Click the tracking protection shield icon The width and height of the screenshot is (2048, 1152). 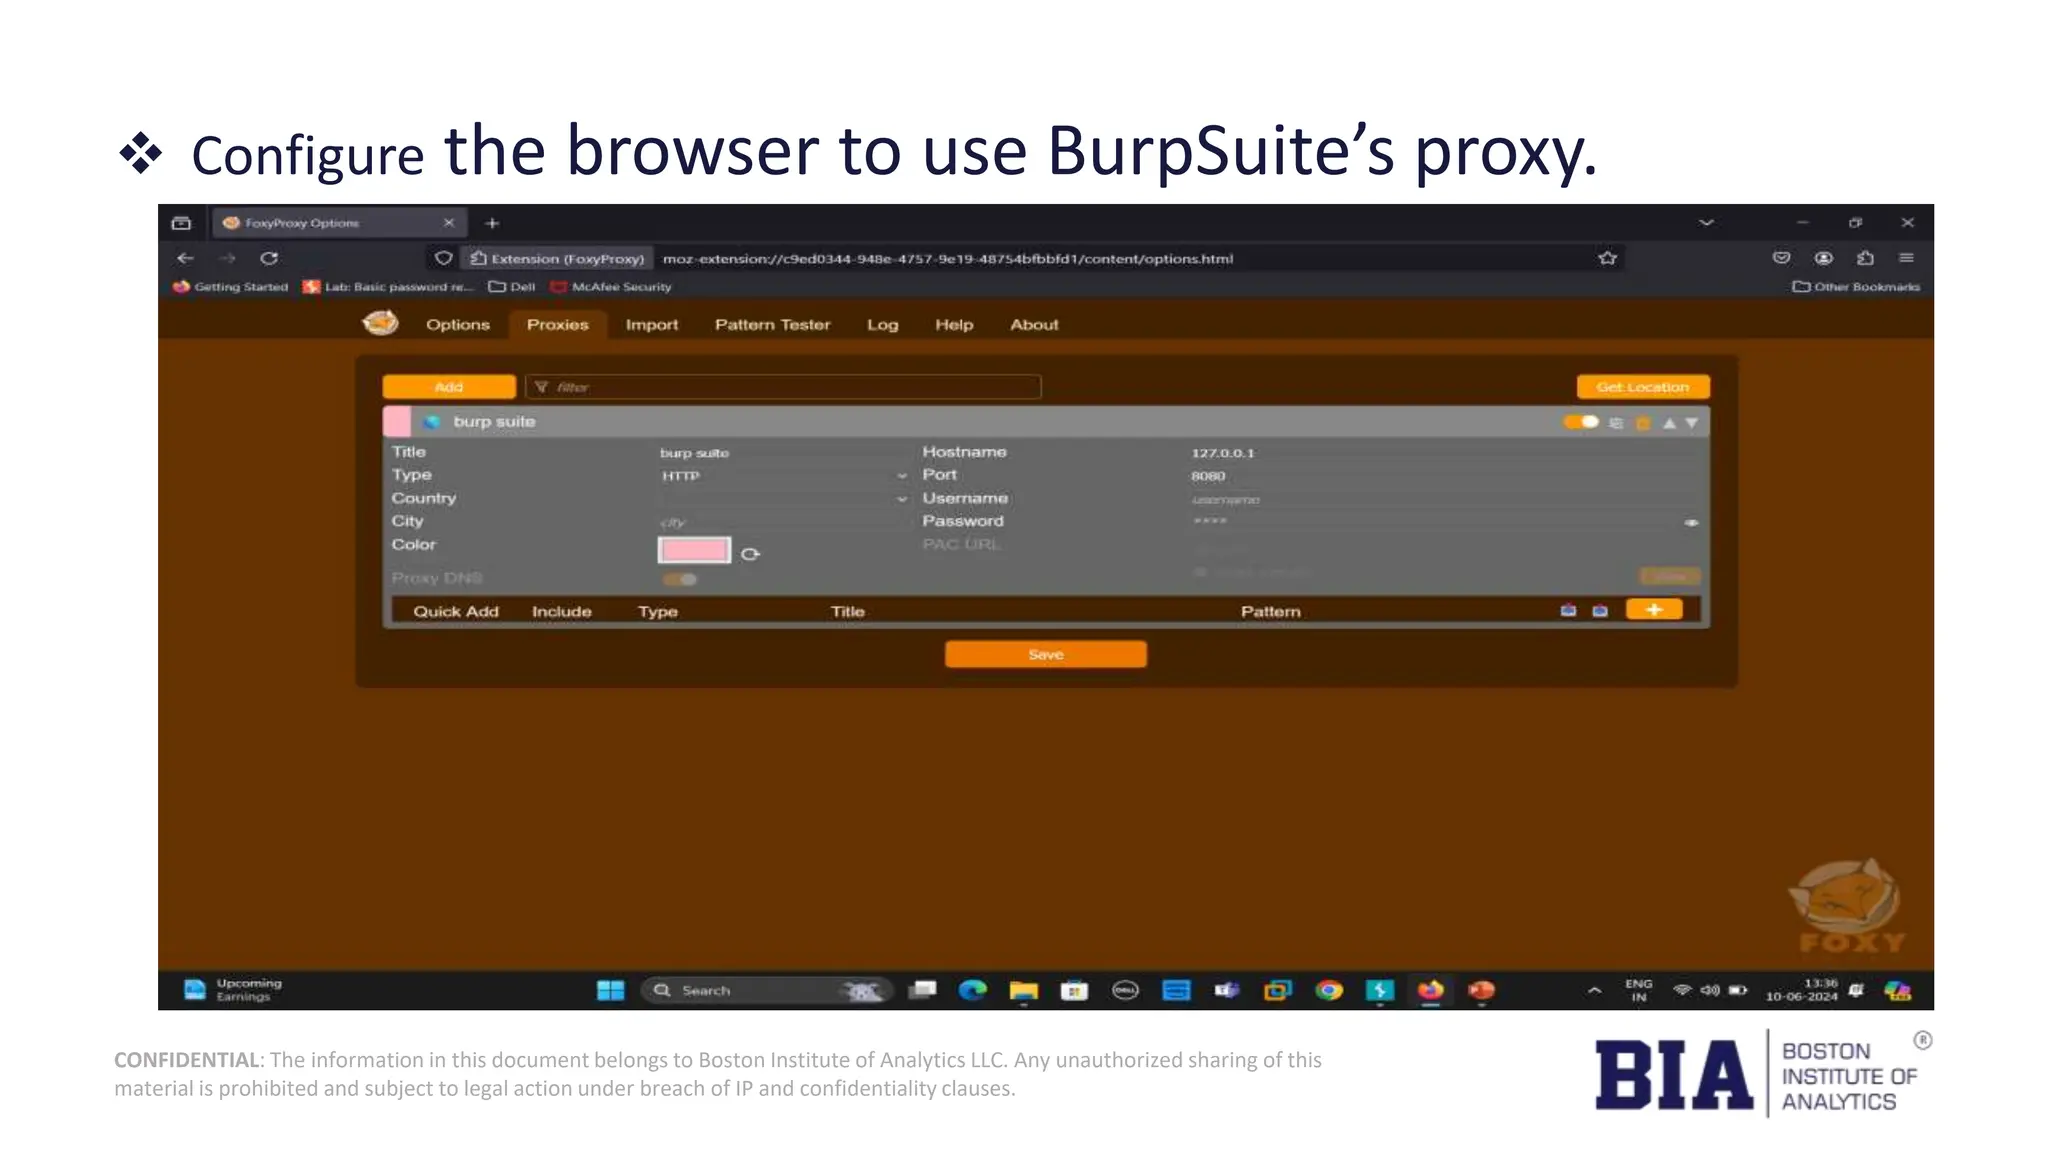[x=443, y=258]
